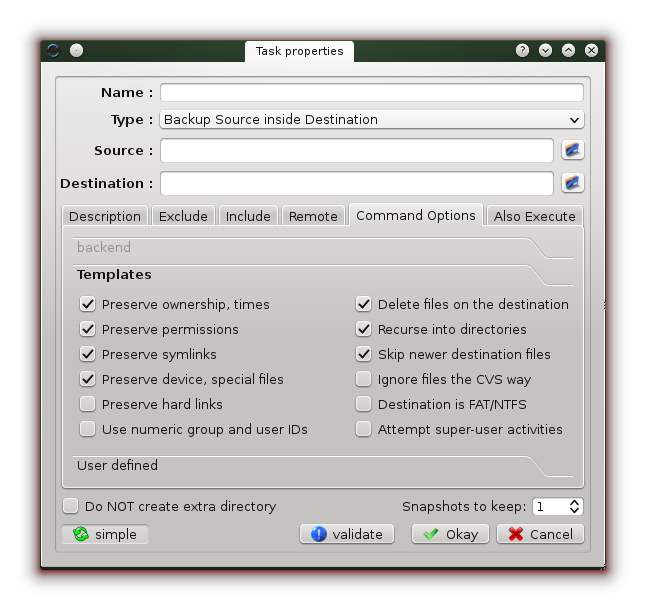Increase Snapshots to keep value
Viewport: 646px width, 610px height.
(574, 502)
